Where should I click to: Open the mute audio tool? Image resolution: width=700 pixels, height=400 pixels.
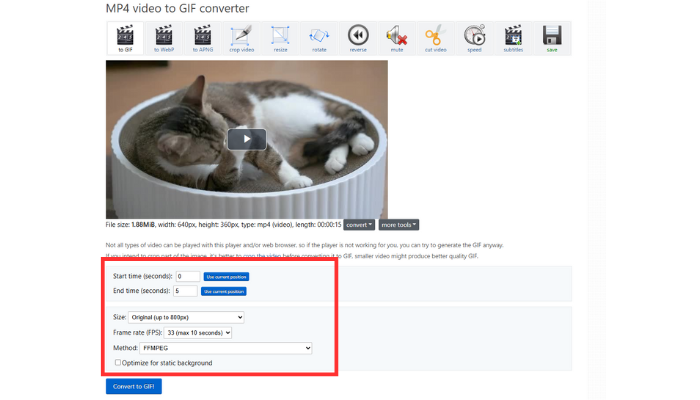pyautogui.click(x=397, y=38)
